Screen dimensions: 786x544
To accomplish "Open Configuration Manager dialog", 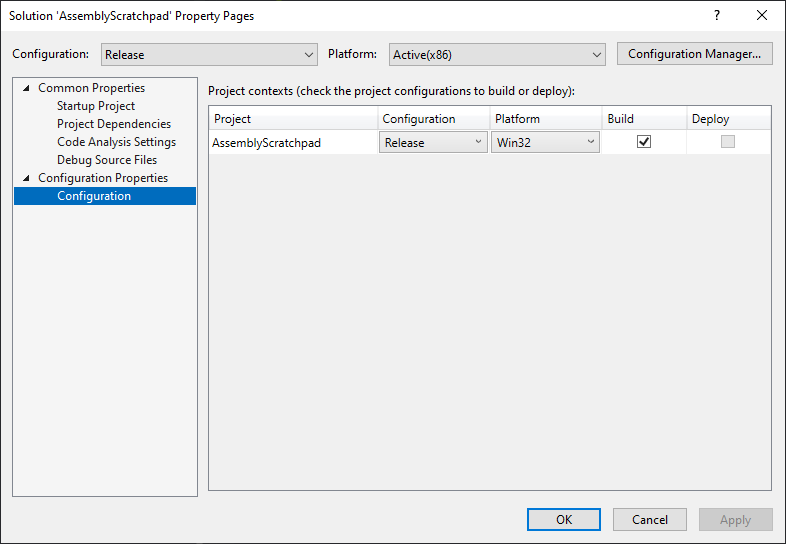I will 694,54.
